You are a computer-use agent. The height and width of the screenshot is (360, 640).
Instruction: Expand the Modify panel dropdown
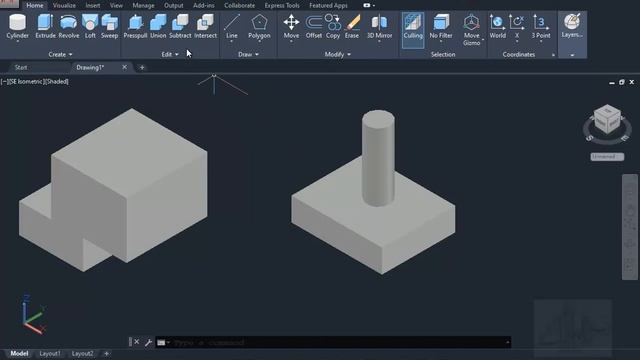click(x=338, y=54)
